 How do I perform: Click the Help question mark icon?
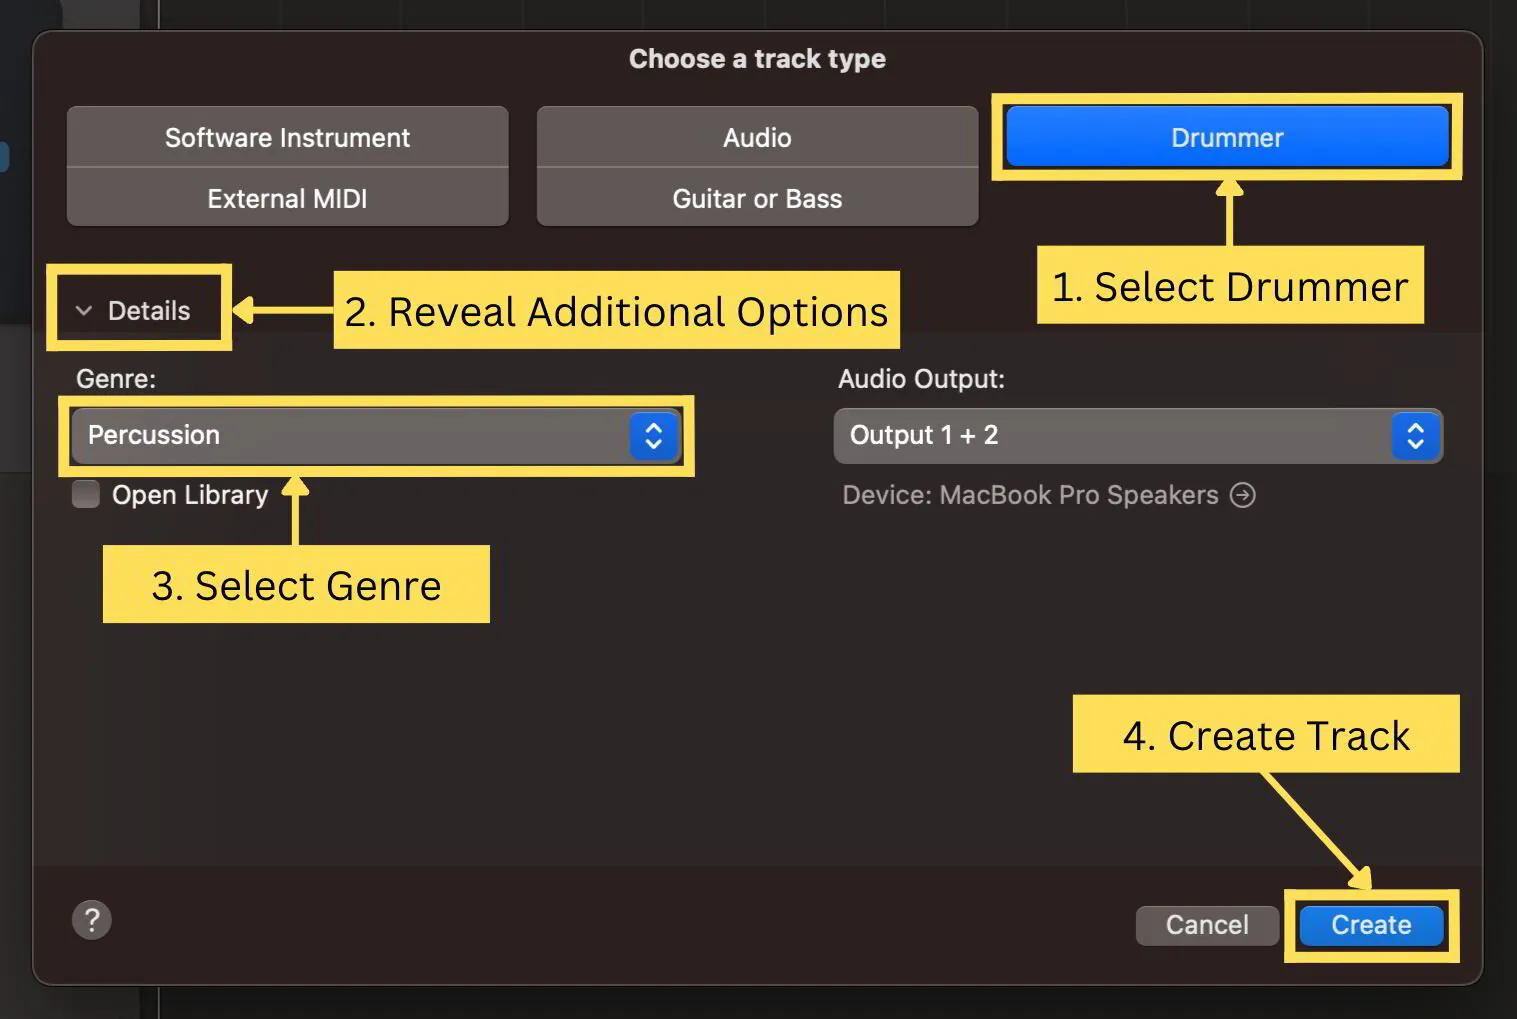tap(92, 919)
